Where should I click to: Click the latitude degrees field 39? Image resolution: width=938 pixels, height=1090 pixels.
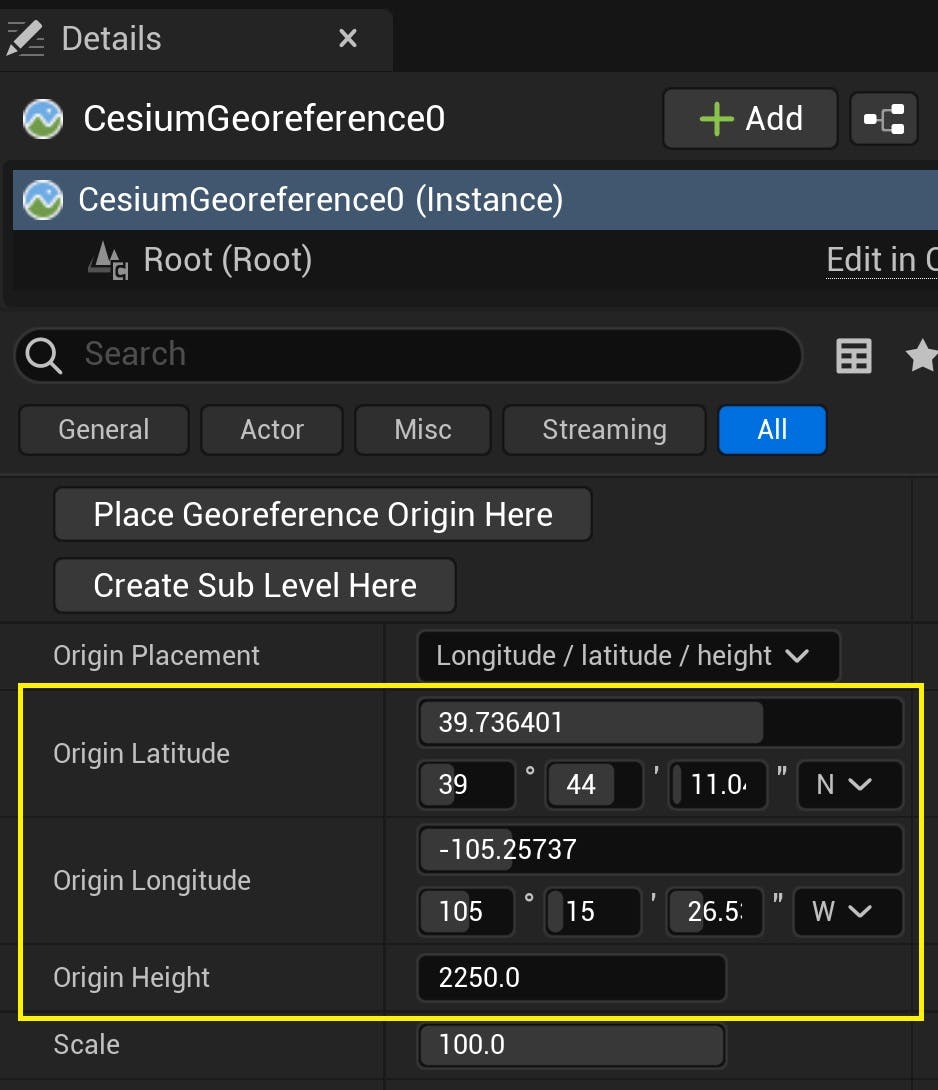click(467, 785)
